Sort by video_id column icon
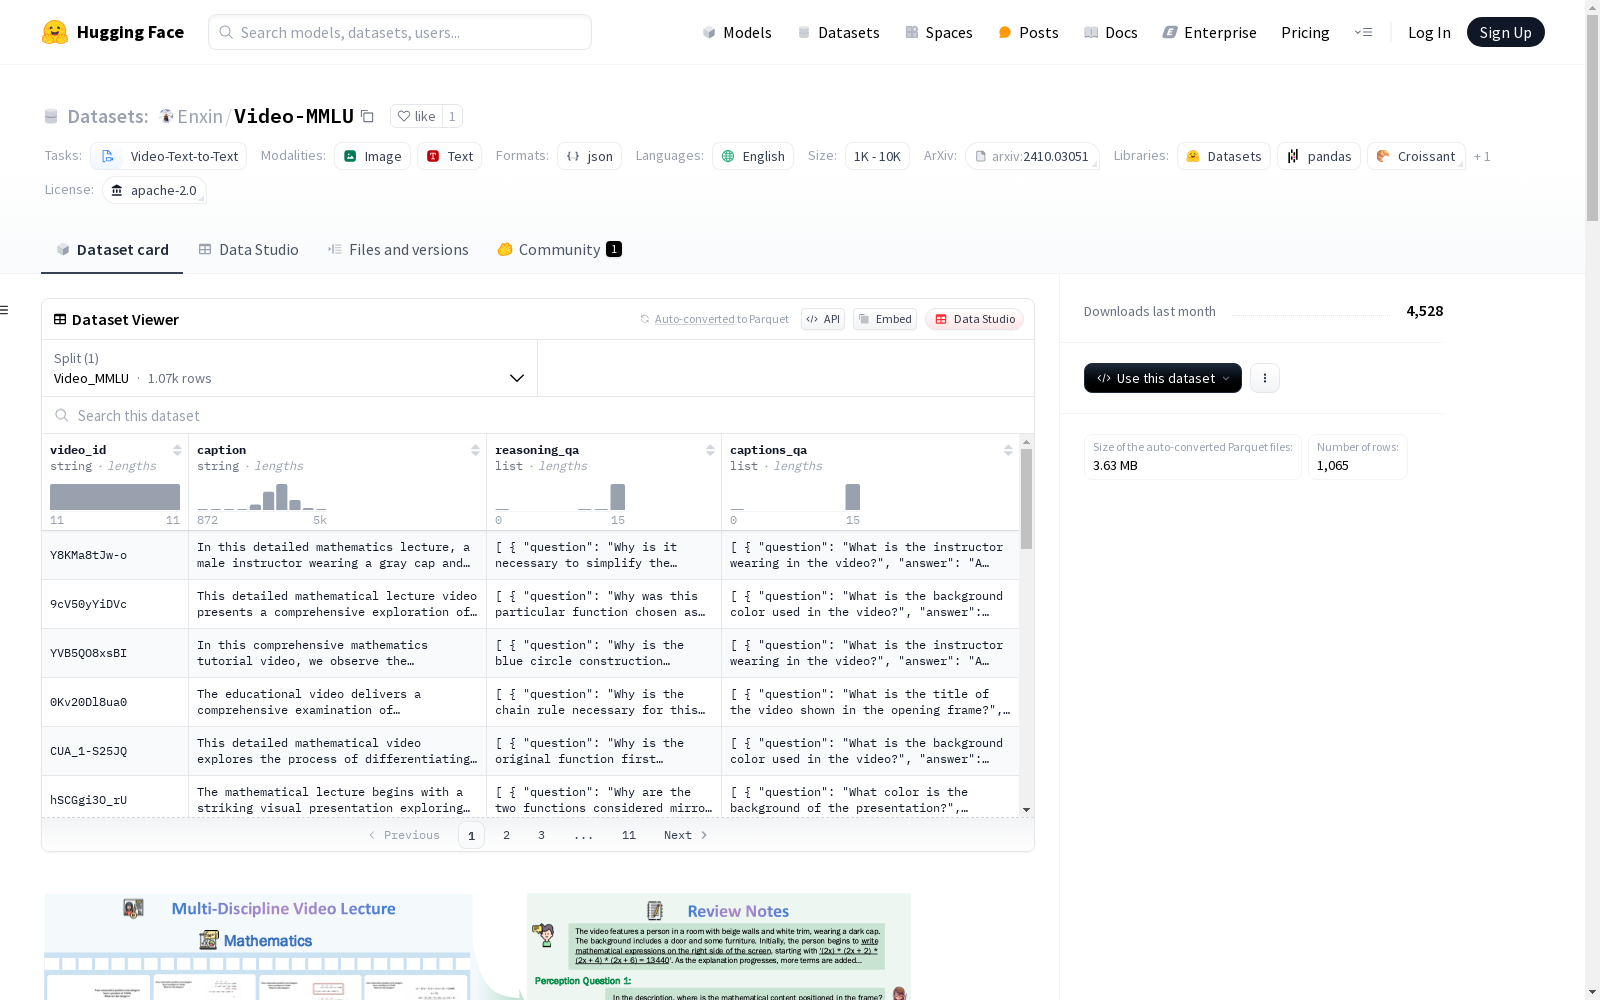The width and height of the screenshot is (1600, 1000). tap(177, 450)
